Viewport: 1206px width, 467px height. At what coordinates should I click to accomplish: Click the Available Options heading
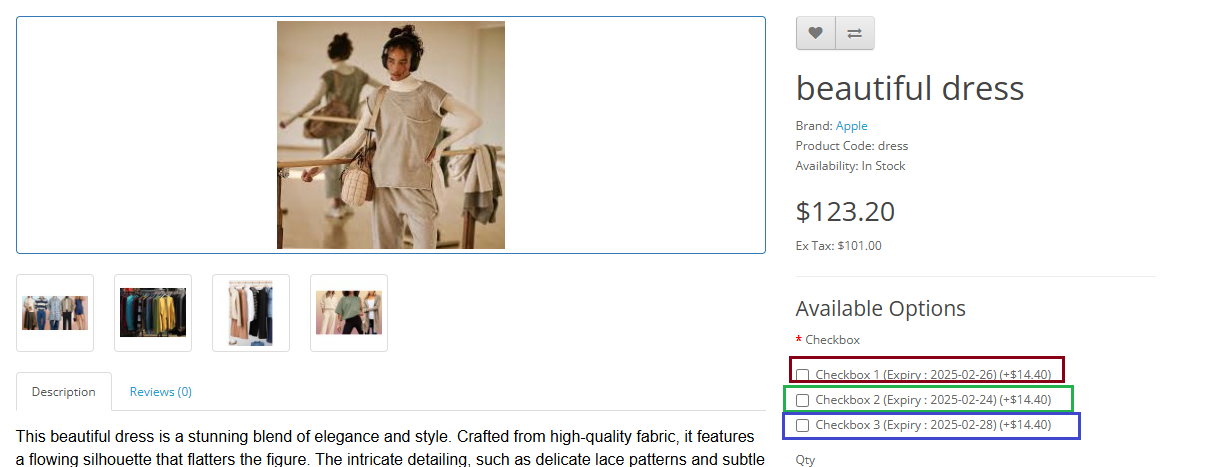[880, 308]
